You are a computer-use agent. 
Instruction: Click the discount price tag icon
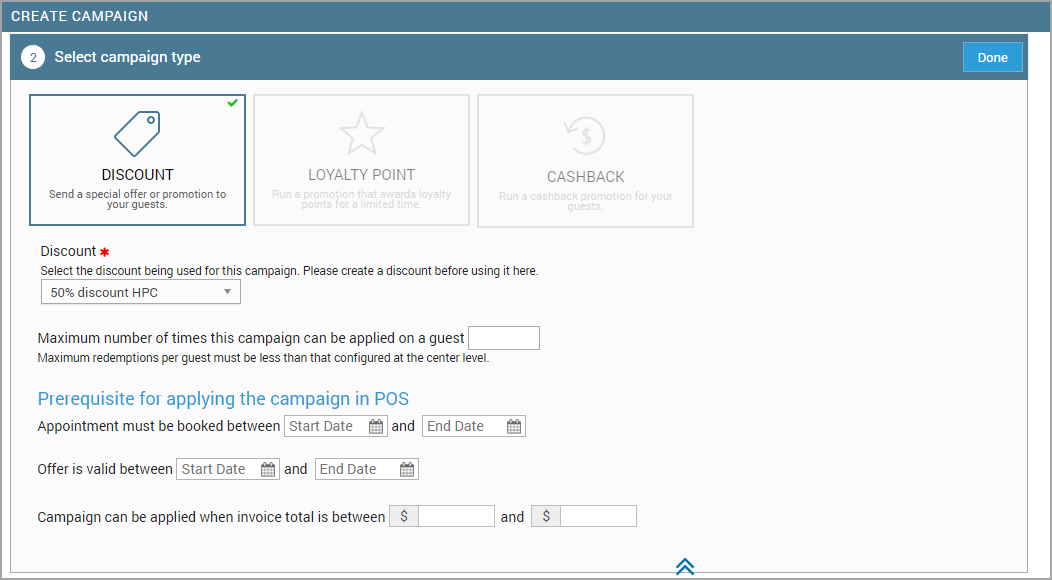137,134
